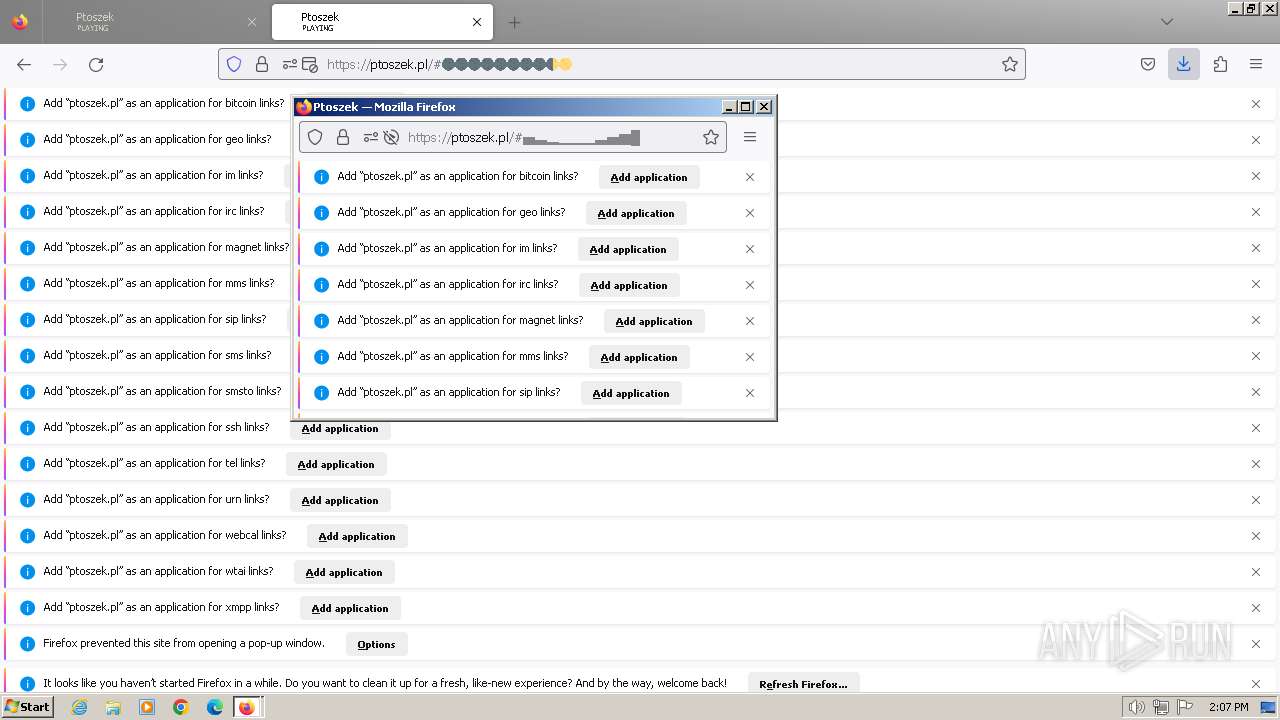Image resolution: width=1280 pixels, height=720 pixels.
Task: Click blocked autoplay icon in the popup address bar
Action: point(391,137)
